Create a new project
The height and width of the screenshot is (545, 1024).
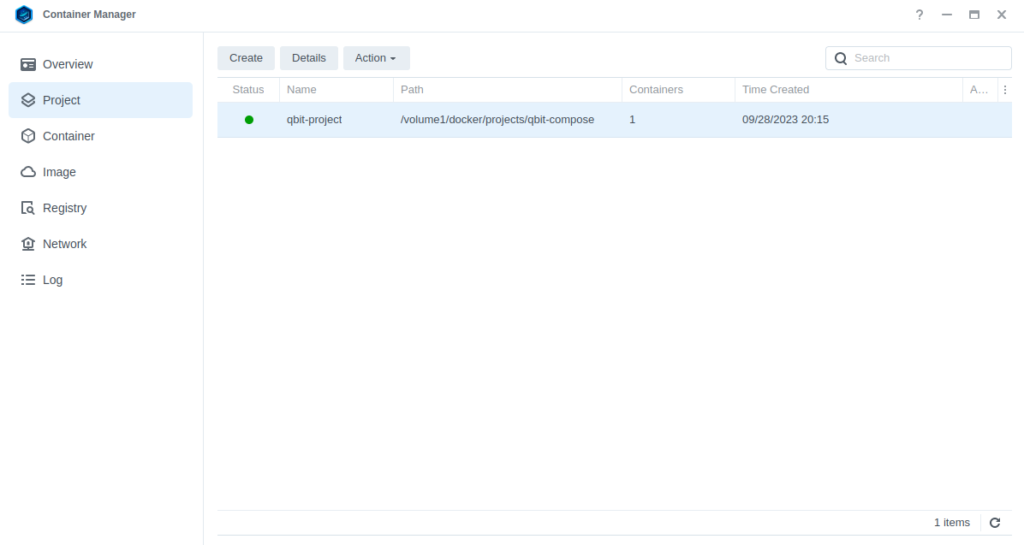pos(246,58)
